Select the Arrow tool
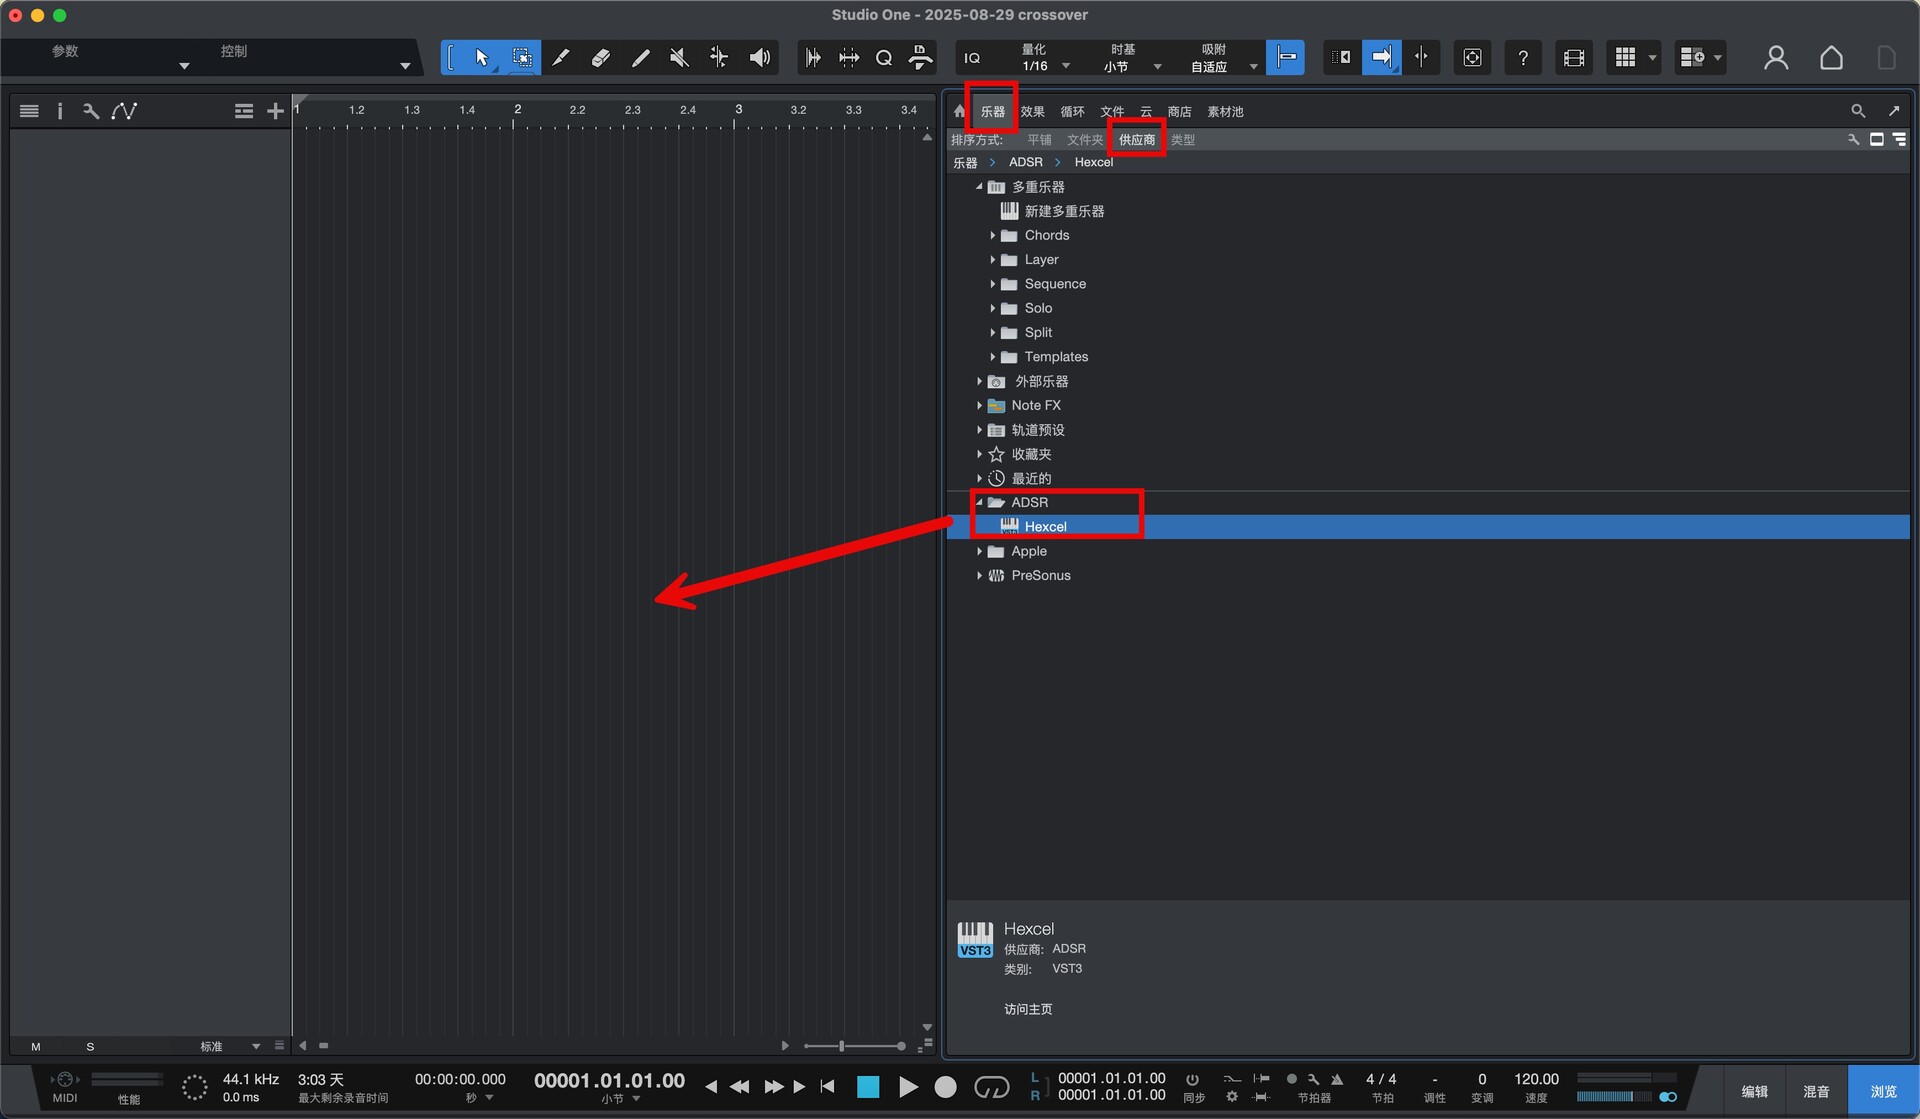This screenshot has width=1920, height=1119. (481, 58)
